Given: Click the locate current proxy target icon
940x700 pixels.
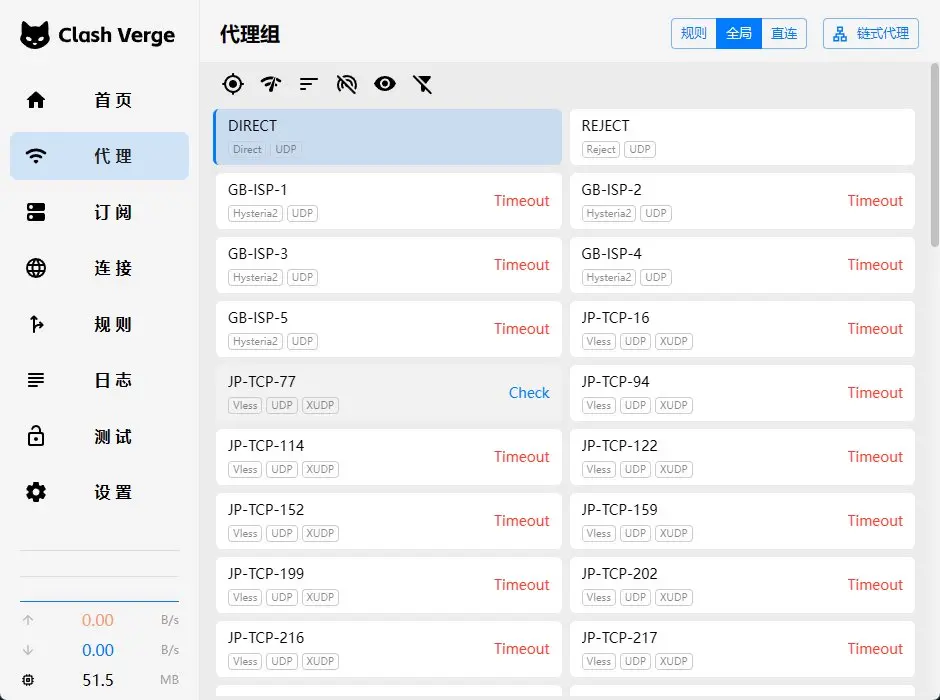Looking at the screenshot, I should 233,84.
